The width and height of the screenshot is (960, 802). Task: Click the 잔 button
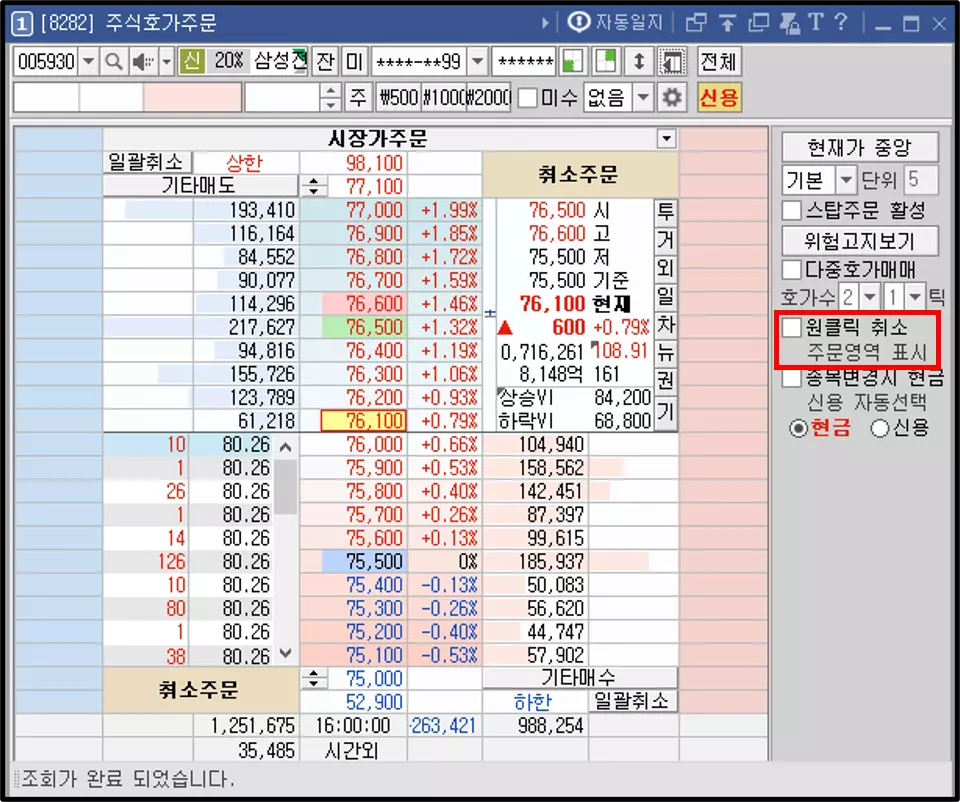click(326, 61)
